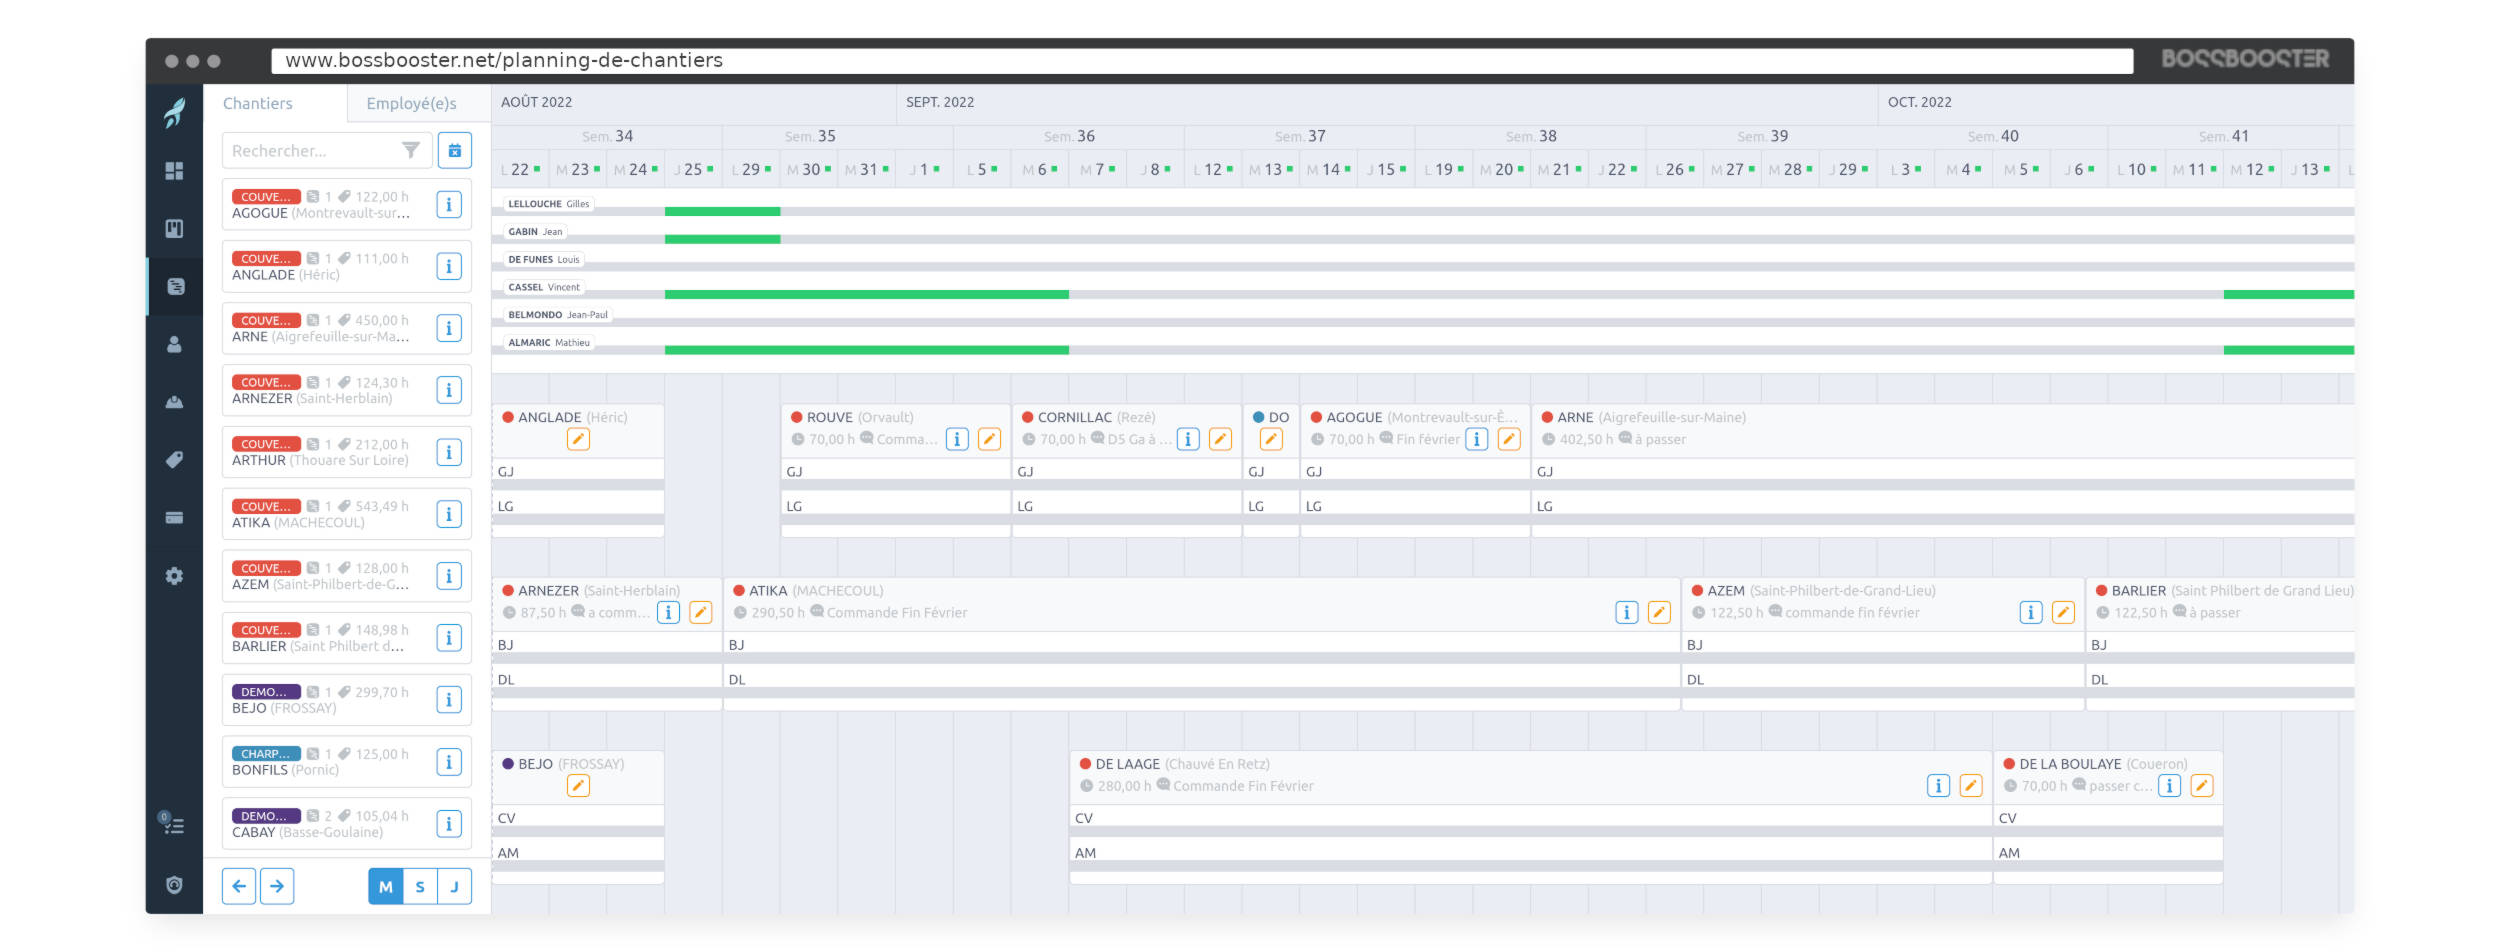2500x952 pixels.
Task: Open the credit card icon in sidebar
Action: pyautogui.click(x=174, y=518)
